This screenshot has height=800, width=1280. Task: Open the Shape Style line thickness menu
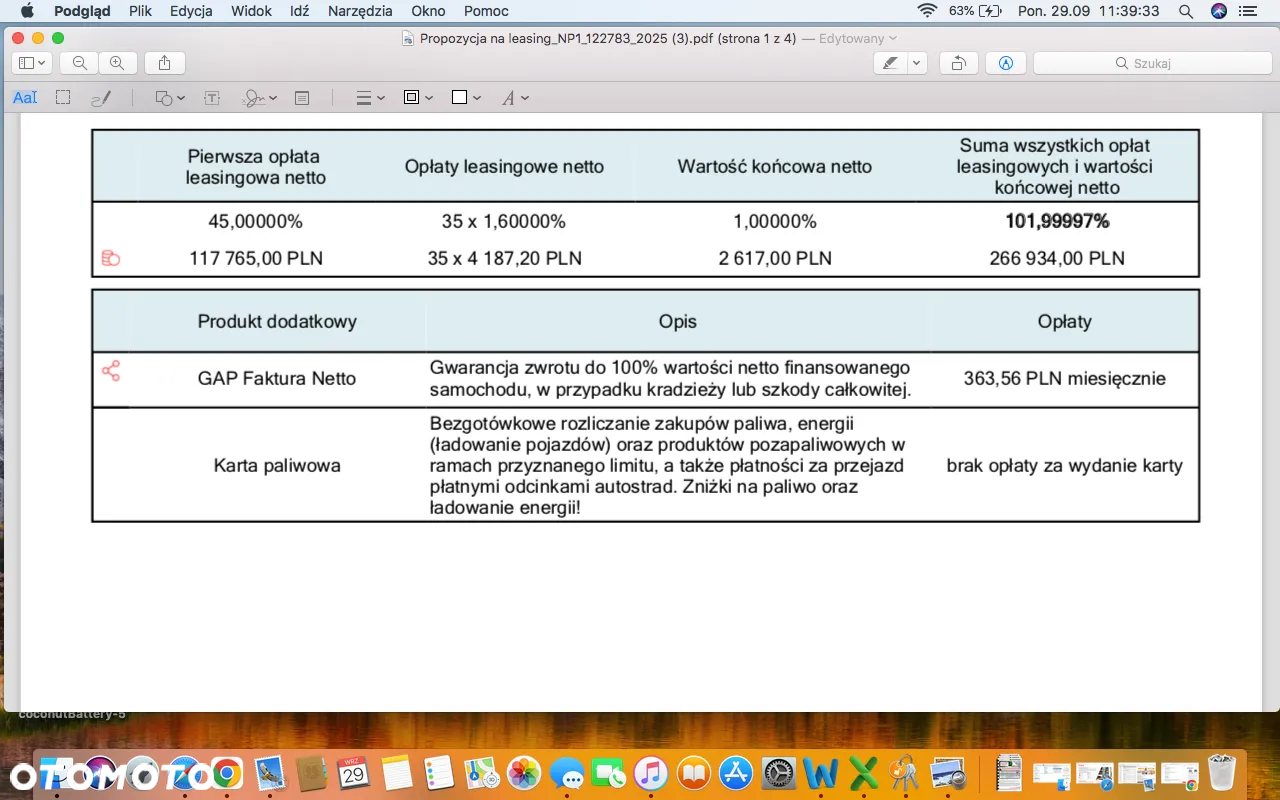370,98
